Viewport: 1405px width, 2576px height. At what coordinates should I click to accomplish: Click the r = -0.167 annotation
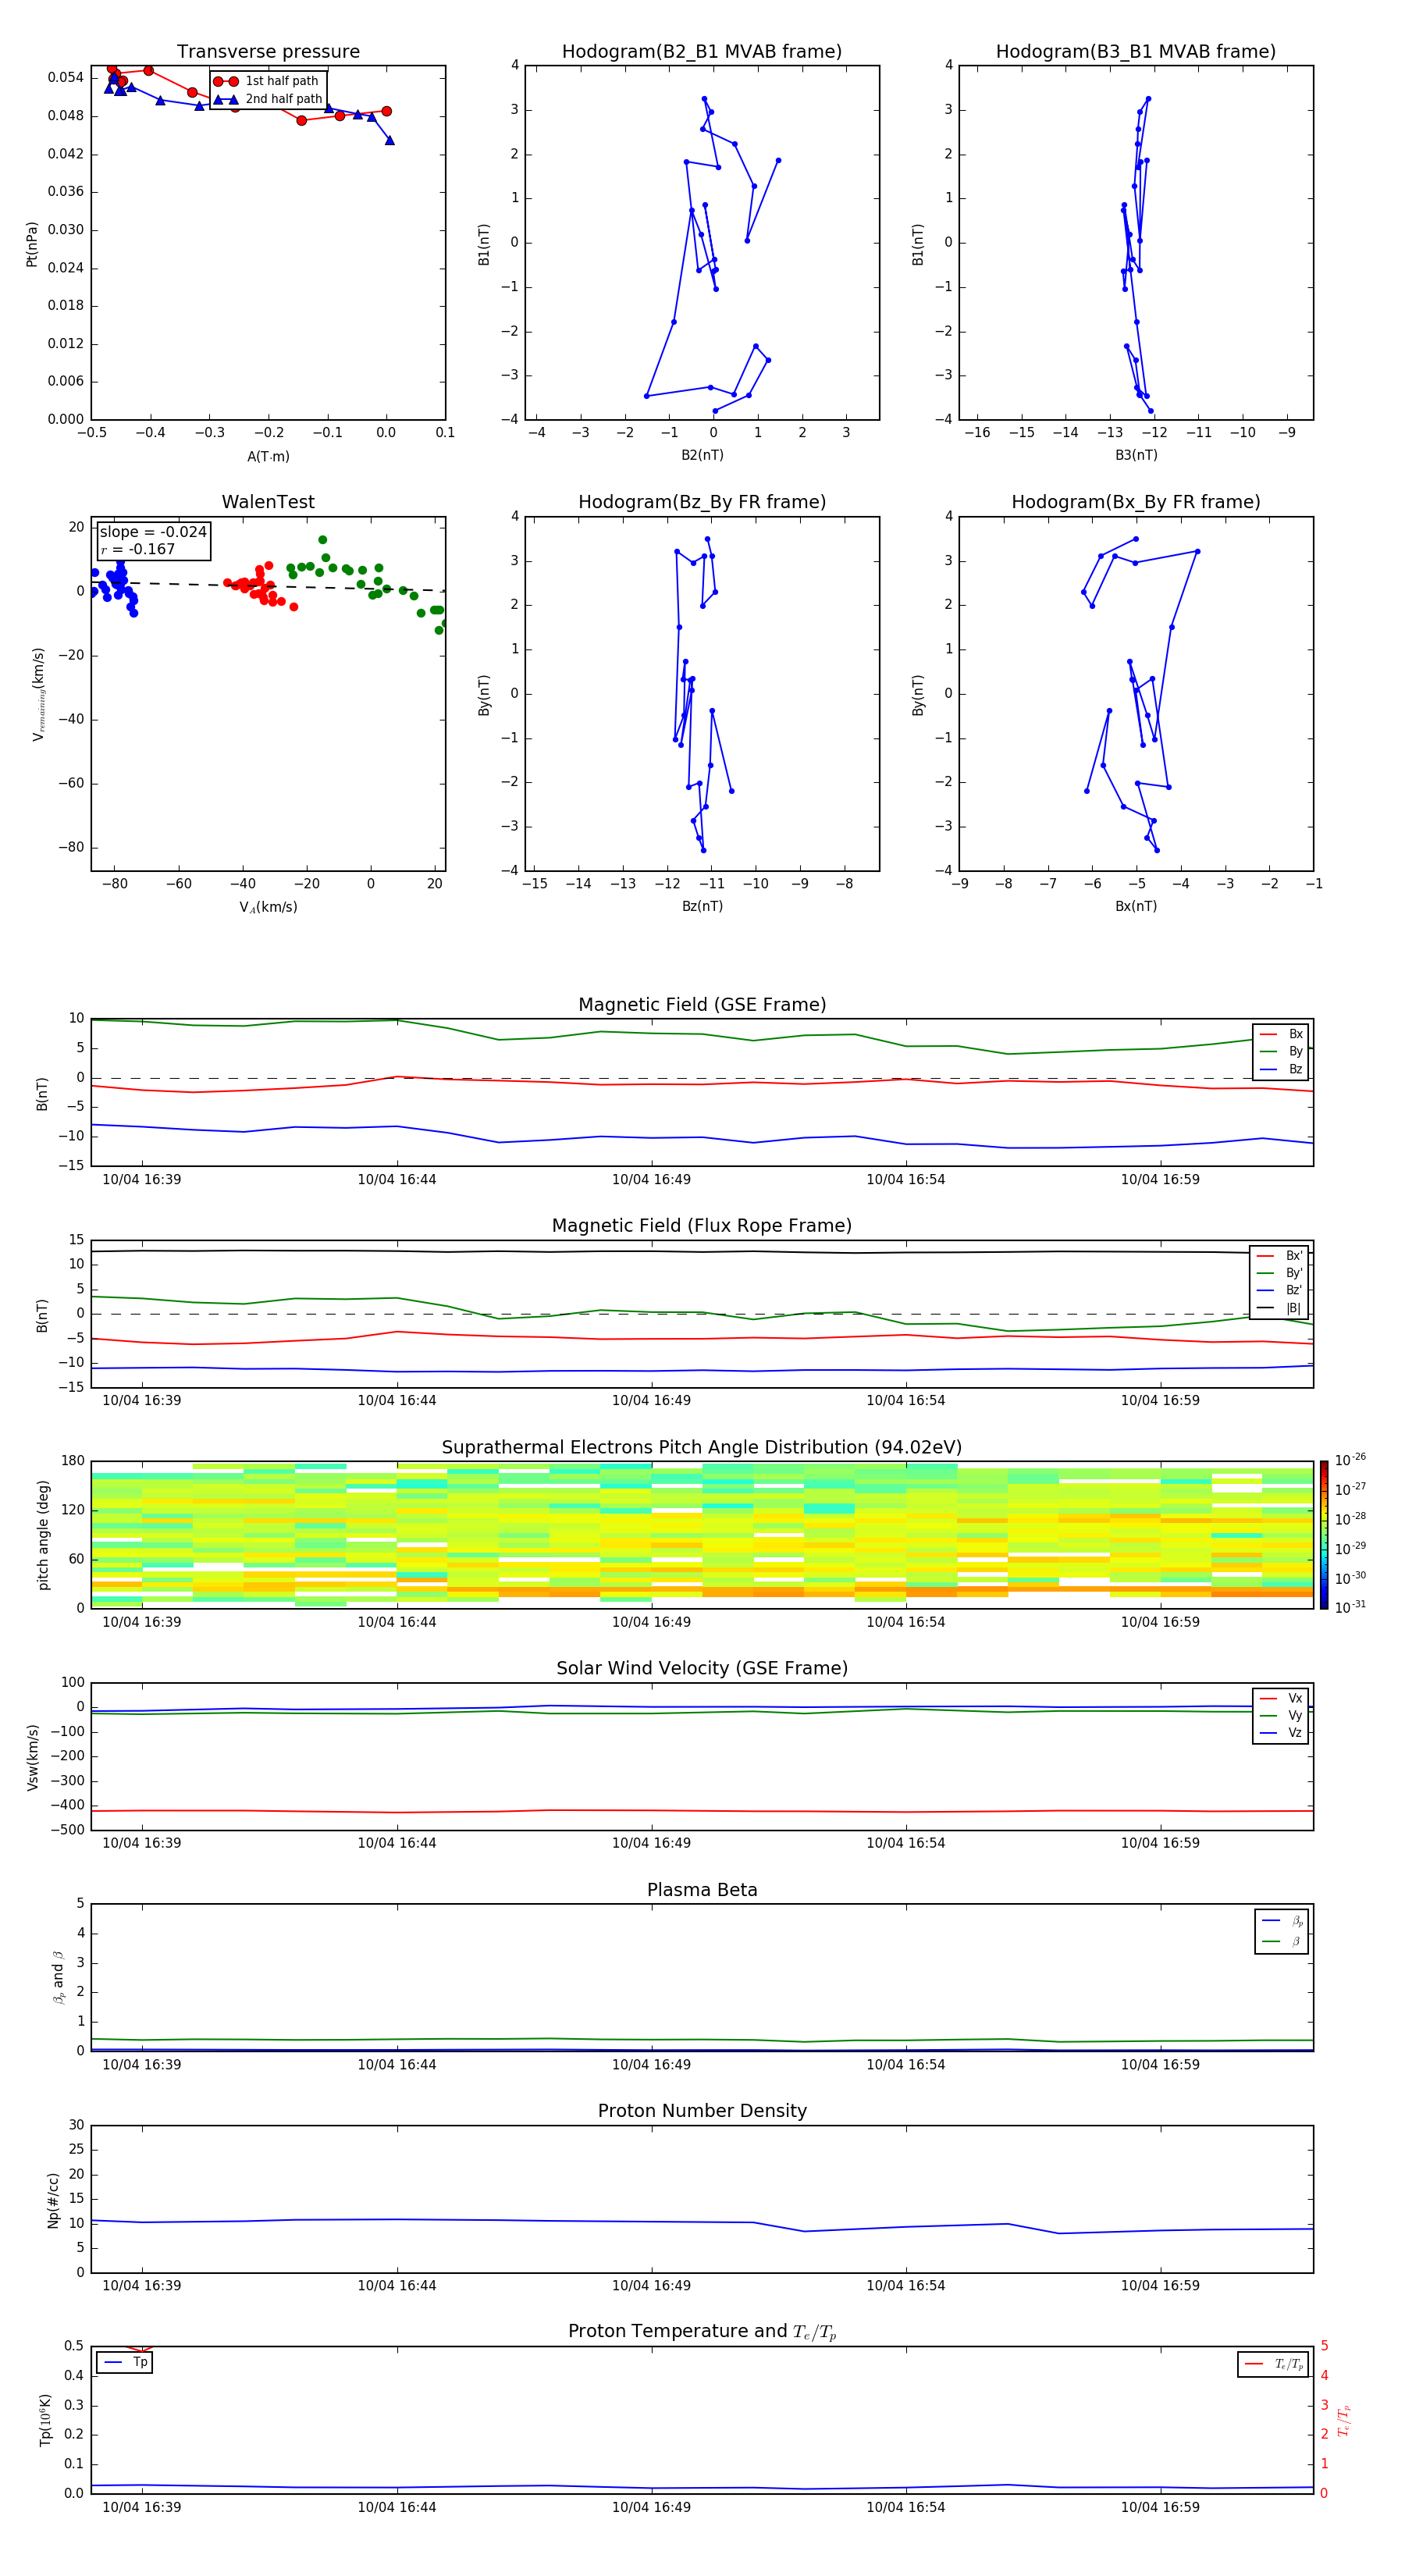pos(138,549)
